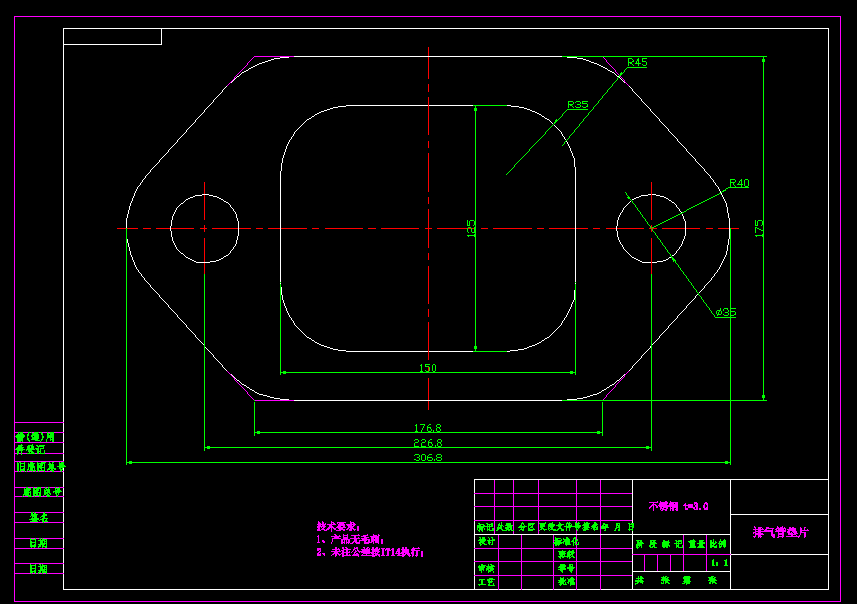Viewport: 857px width, 604px height.
Task: Select the ø35 hole diameter label
Action: click(x=726, y=312)
